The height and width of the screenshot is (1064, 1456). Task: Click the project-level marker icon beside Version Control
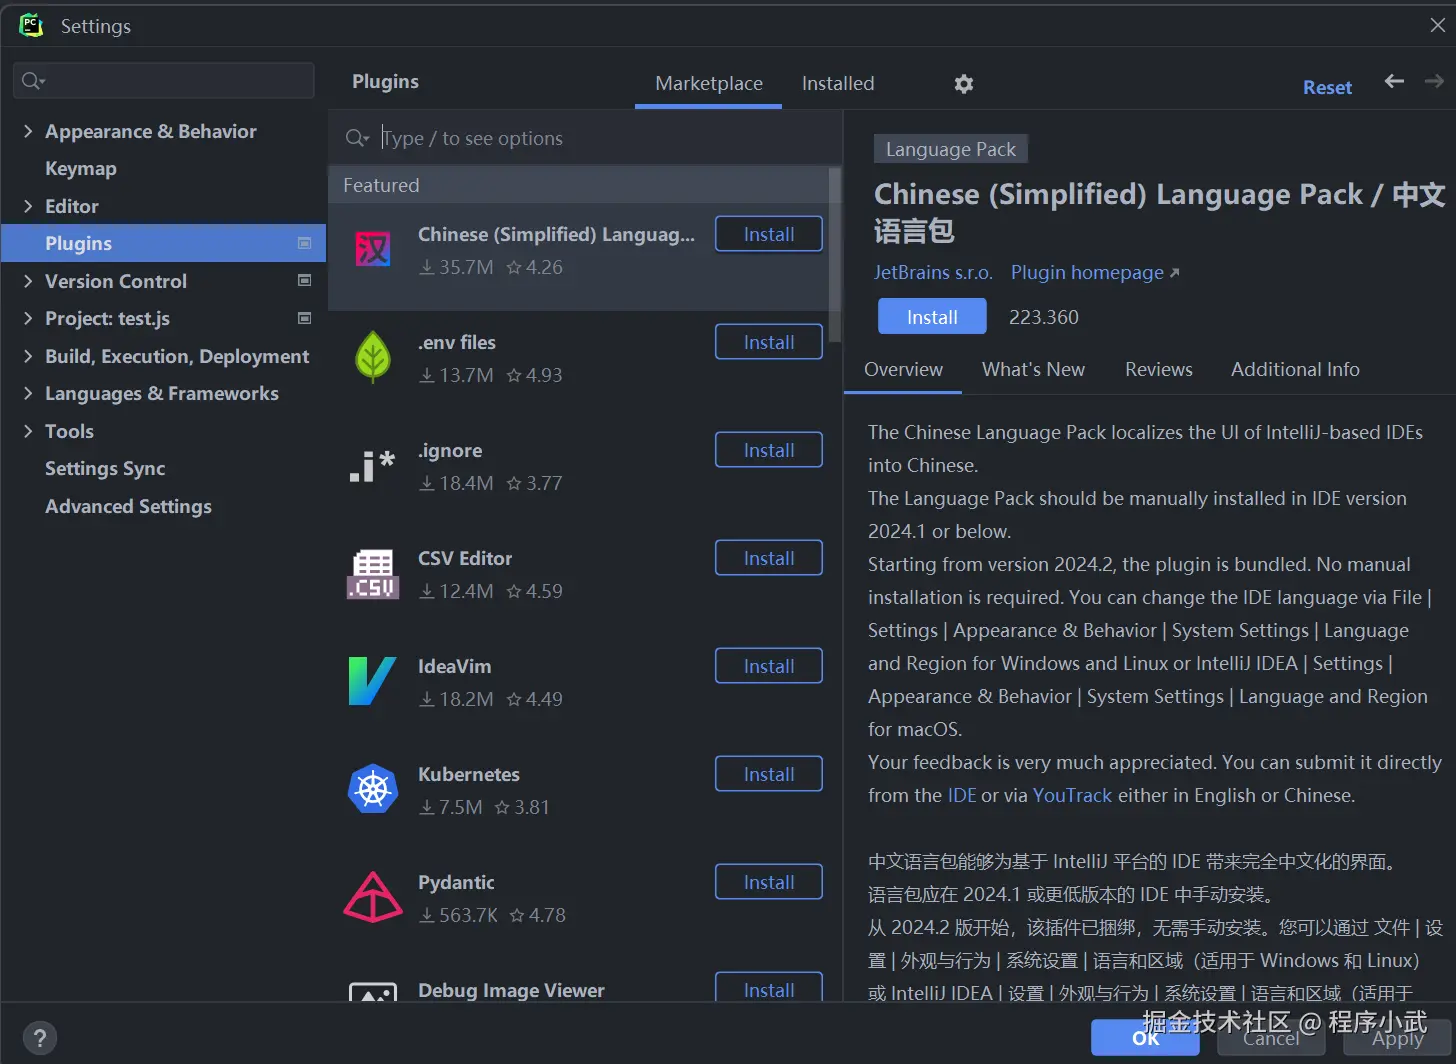click(x=305, y=281)
